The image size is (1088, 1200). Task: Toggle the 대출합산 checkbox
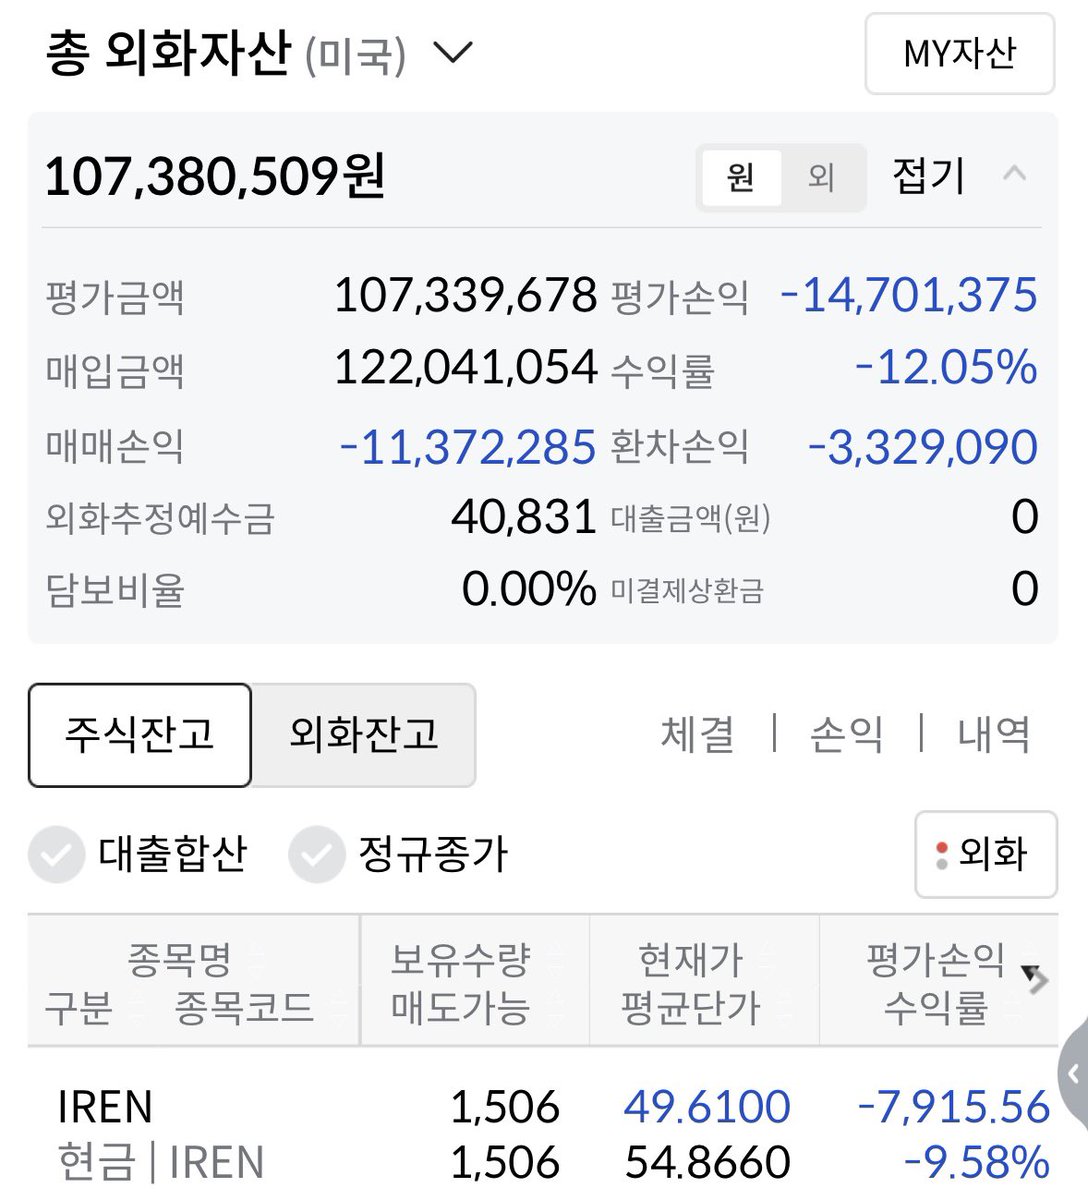coord(56,855)
